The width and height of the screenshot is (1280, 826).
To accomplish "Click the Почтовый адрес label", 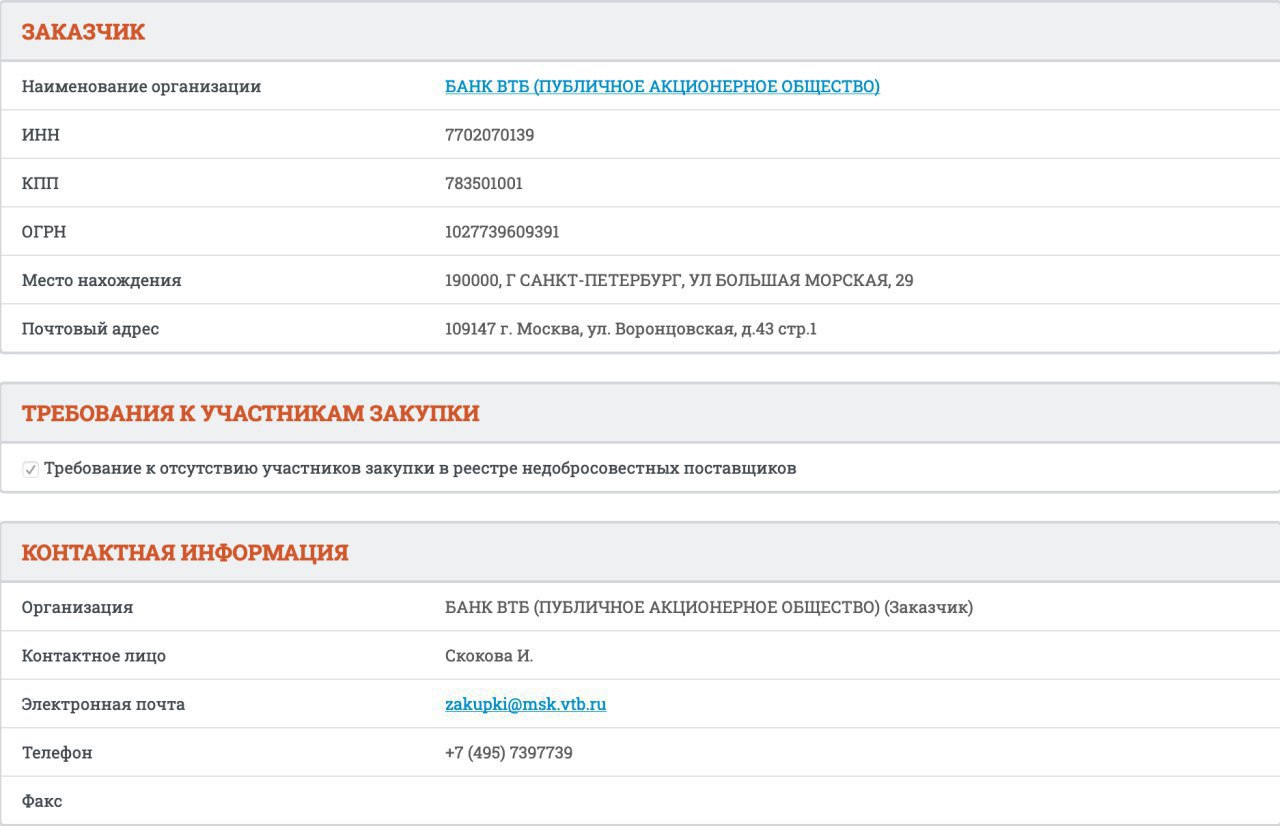I will tap(90, 329).
